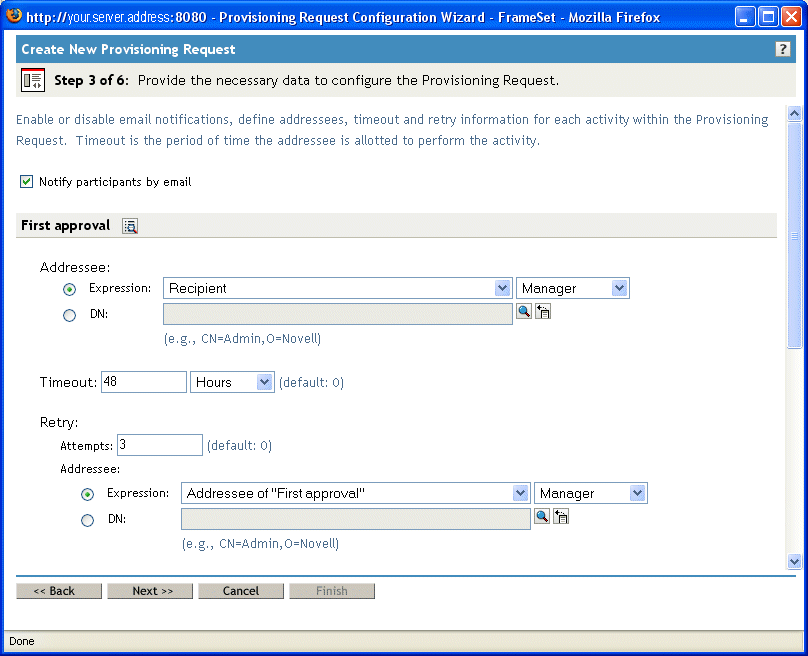Click the first approval DN text field
The width and height of the screenshot is (808, 656).
(x=338, y=314)
